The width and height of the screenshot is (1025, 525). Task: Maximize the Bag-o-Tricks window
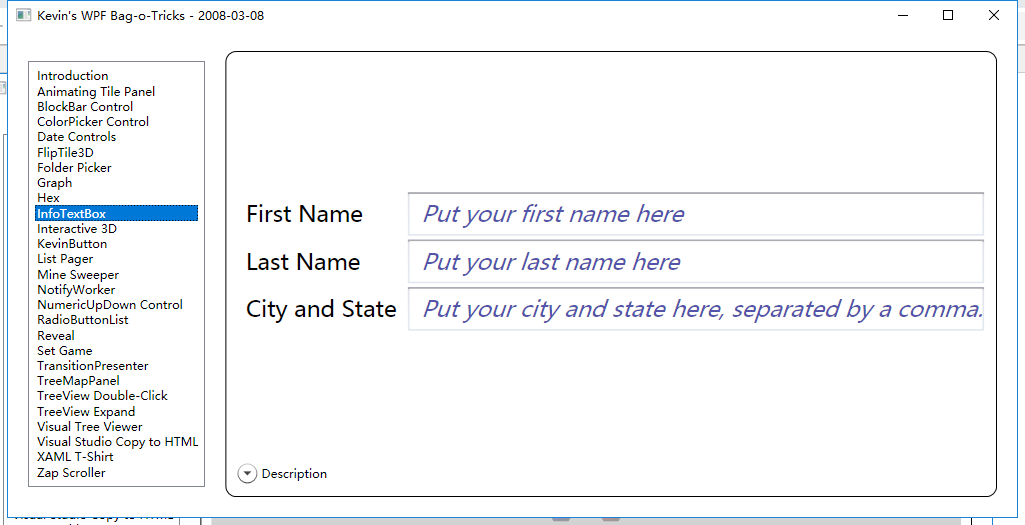[948, 16]
